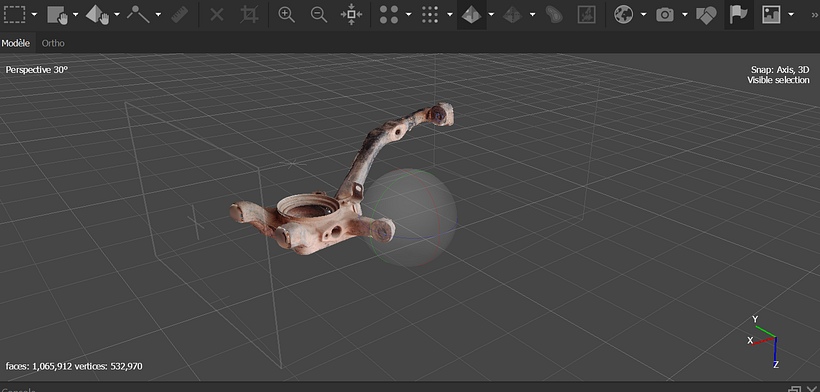The image size is (820, 392).
Task: Select the Rectangle Selection tool
Action: coord(14,15)
